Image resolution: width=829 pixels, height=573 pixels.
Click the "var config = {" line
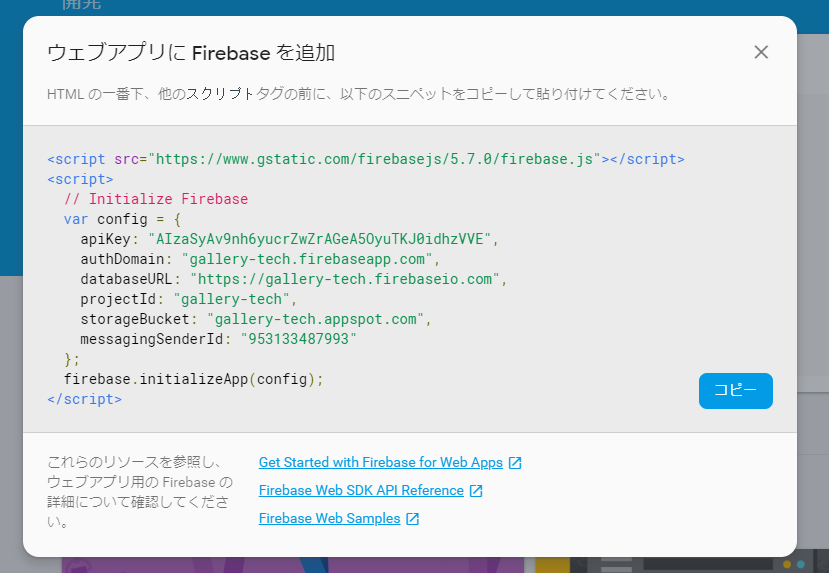coord(123,219)
